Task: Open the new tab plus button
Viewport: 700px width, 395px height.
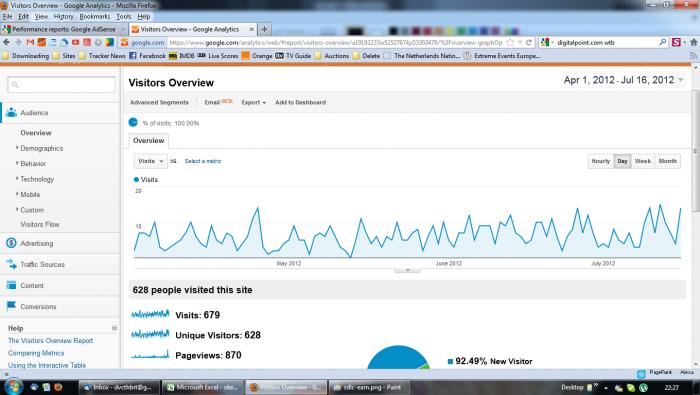Action: (x=264, y=29)
